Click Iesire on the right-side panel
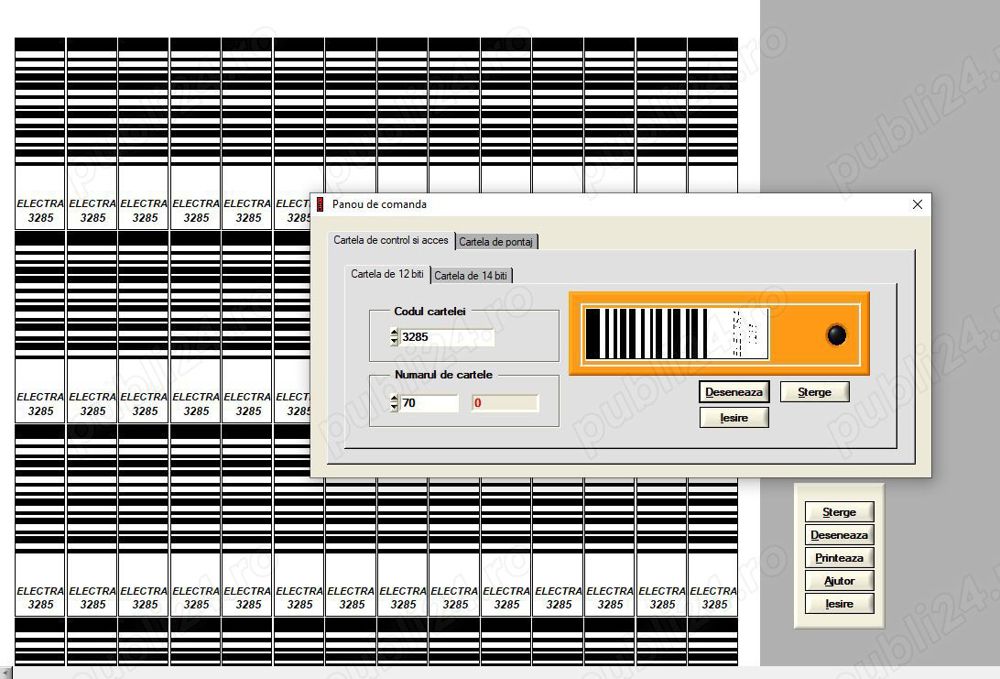Screen dimensions: 1000x679 click(x=839, y=603)
